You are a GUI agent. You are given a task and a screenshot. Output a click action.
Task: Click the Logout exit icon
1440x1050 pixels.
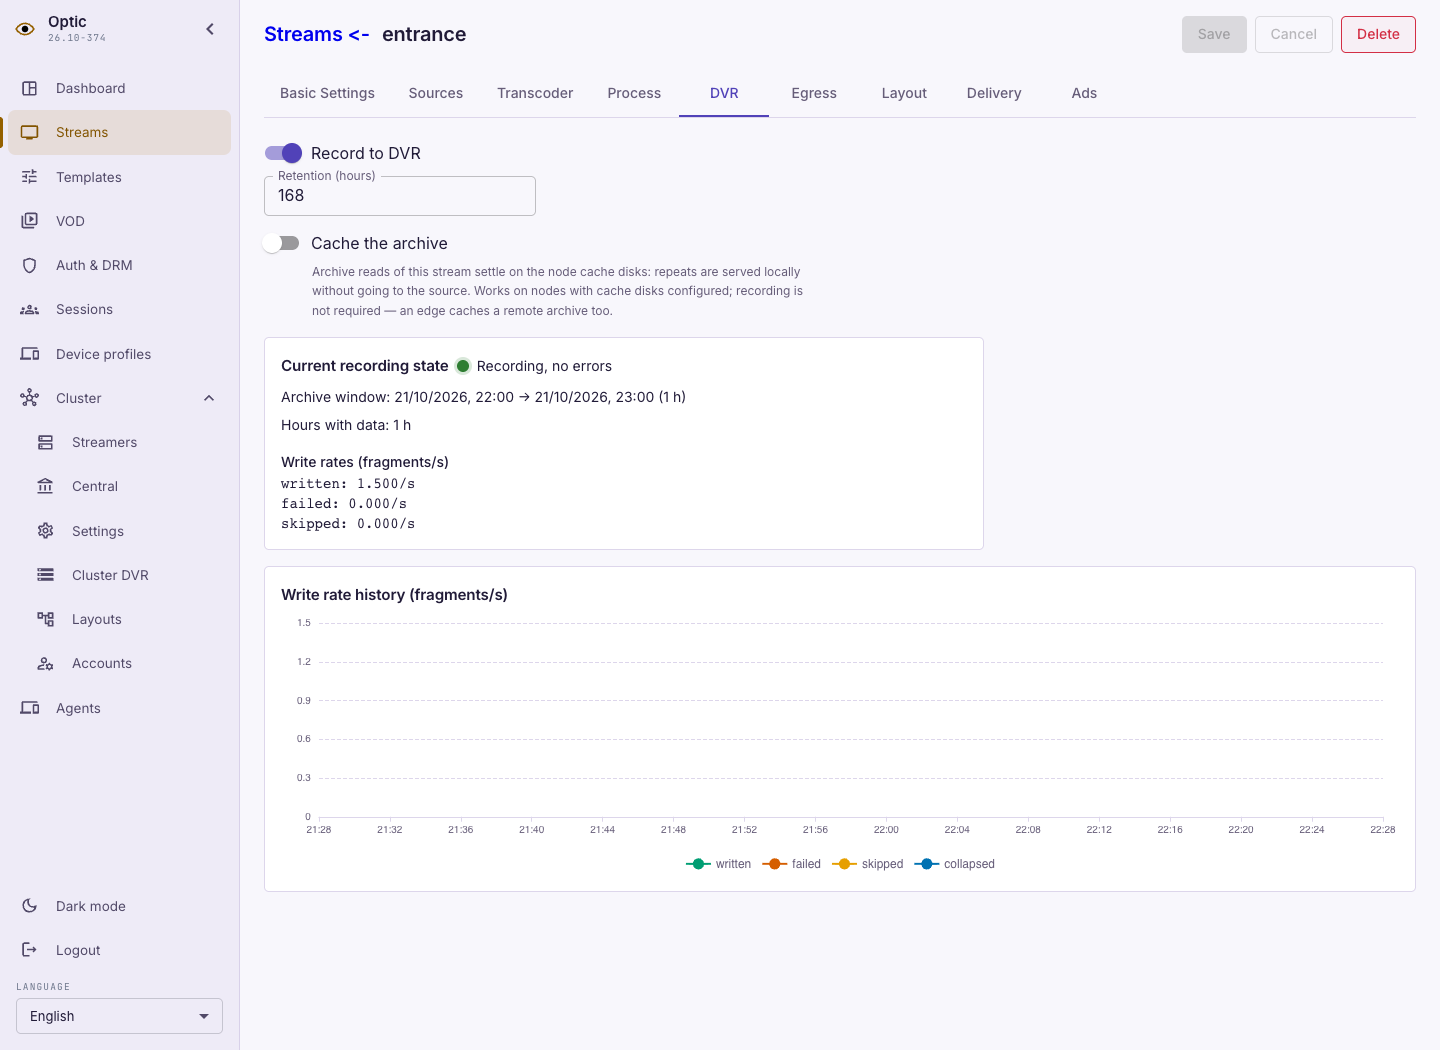click(x=30, y=950)
